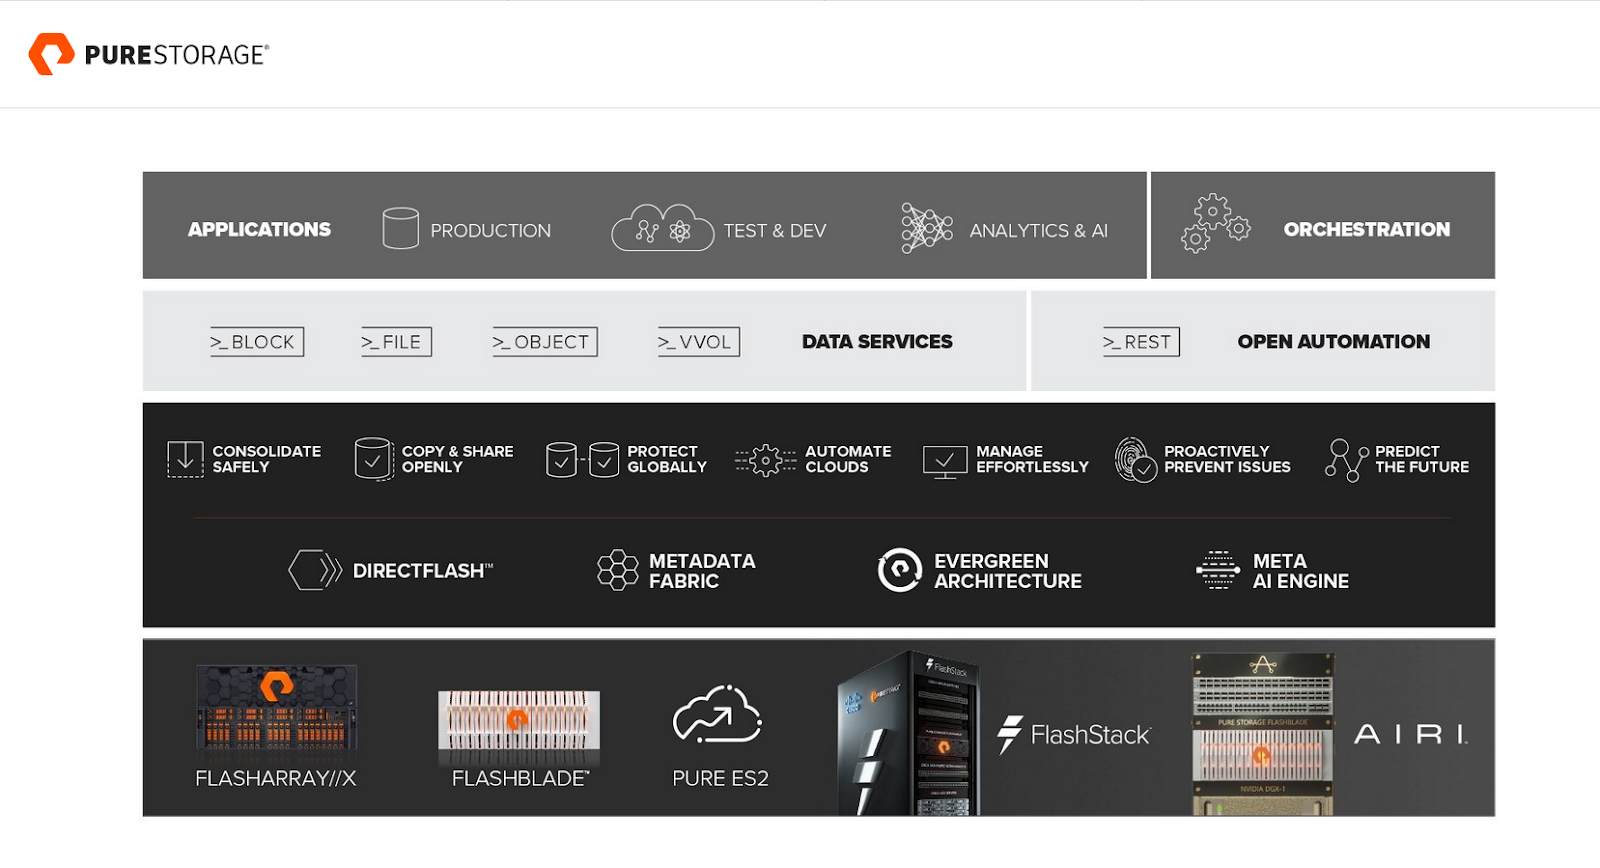Click the PROACTIVELY PREVENT ISSUES text
The height and width of the screenshot is (868, 1600).
tap(1227, 459)
